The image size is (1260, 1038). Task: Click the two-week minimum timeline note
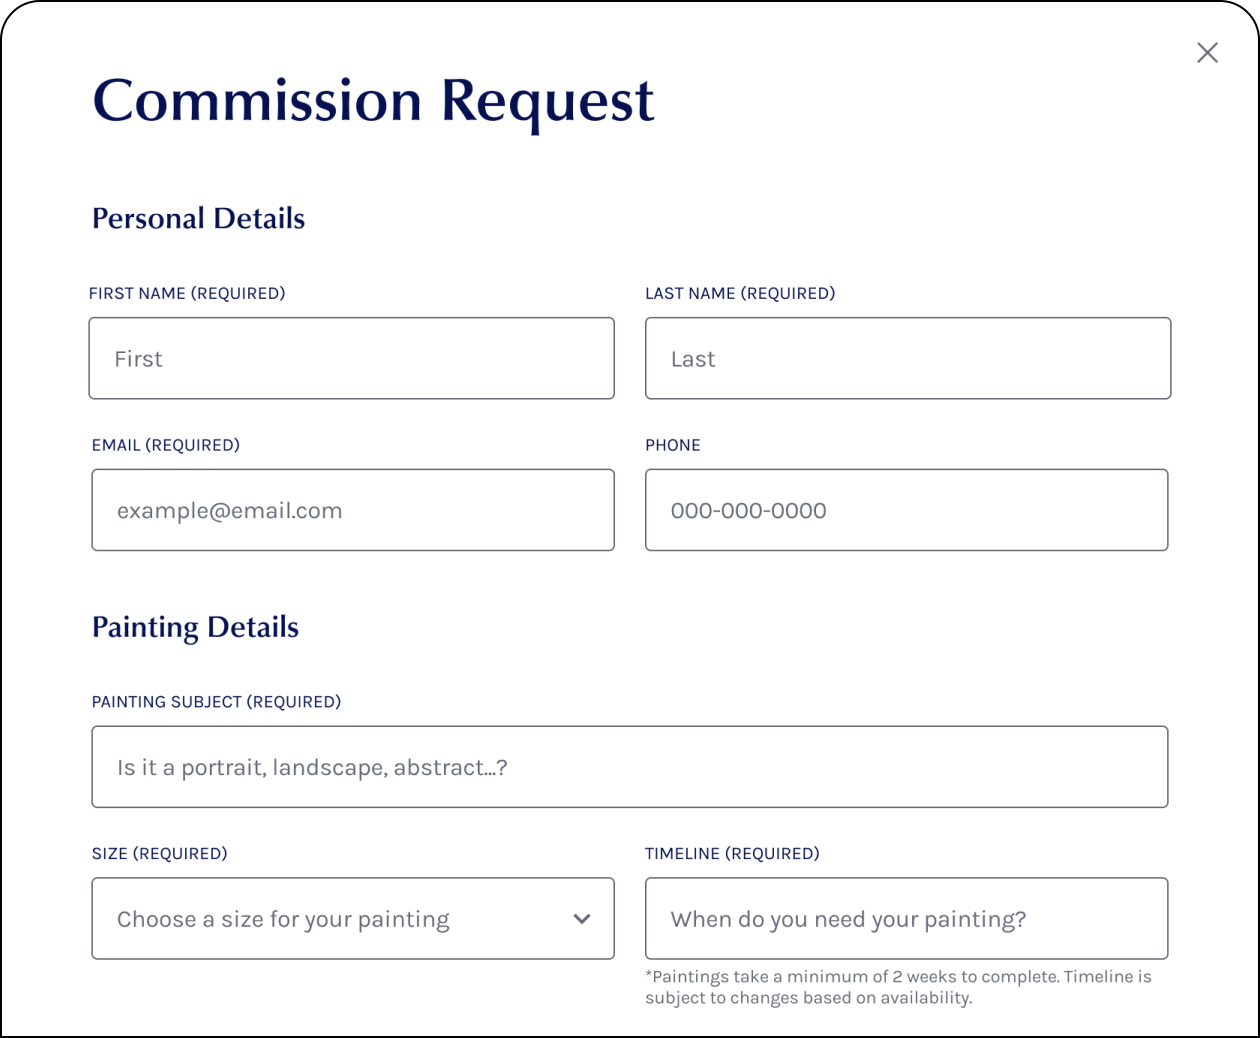point(897,987)
